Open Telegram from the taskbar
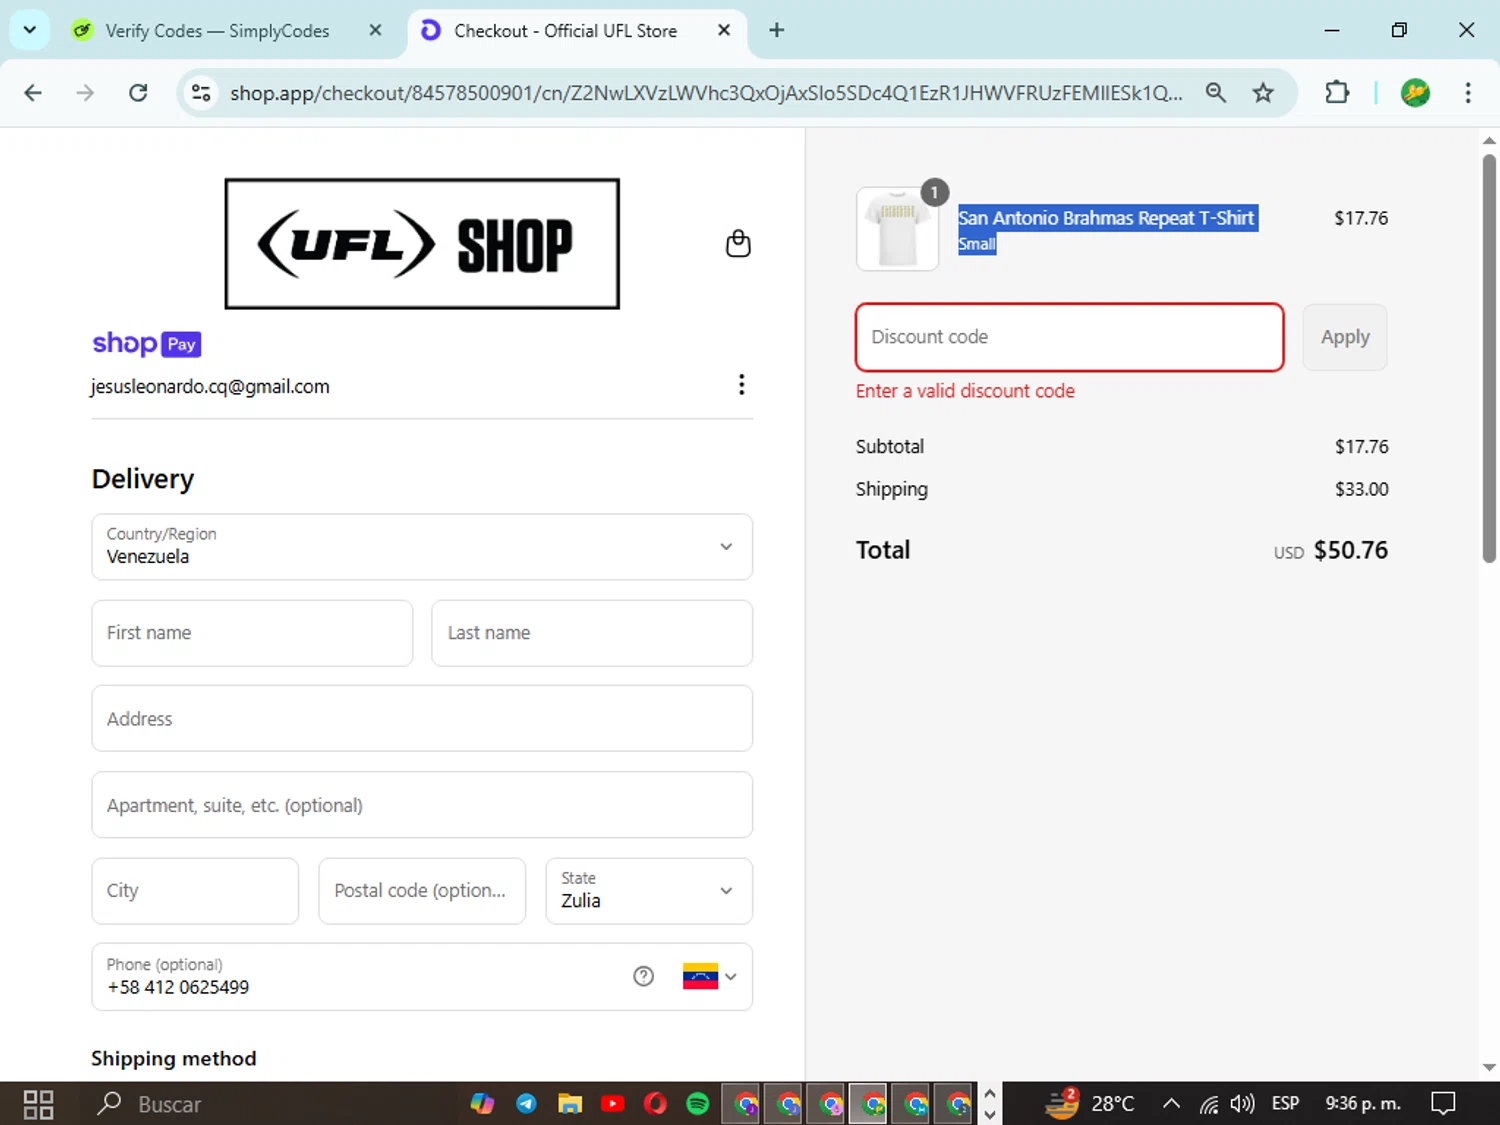The image size is (1500, 1125). tap(526, 1104)
